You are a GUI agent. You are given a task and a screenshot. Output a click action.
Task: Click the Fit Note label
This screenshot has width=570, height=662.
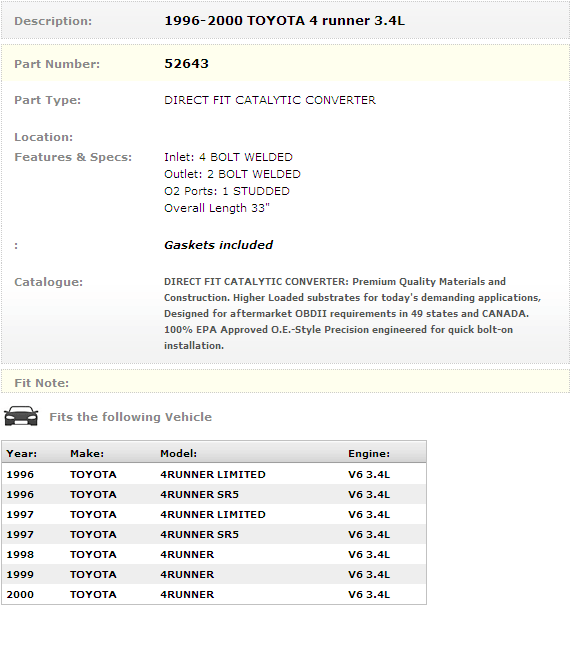tap(41, 383)
